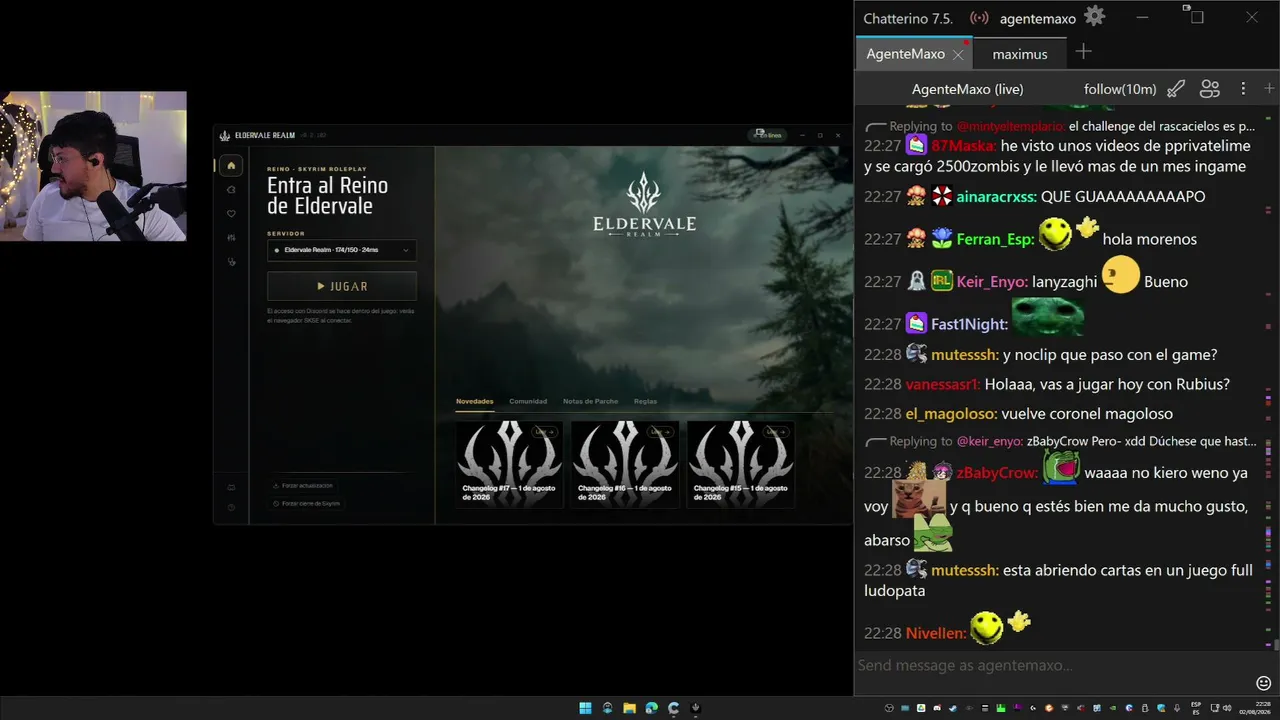The image size is (1280, 720).
Task: Click the Chatterino streamer mode broadcast icon
Action: [979, 18]
